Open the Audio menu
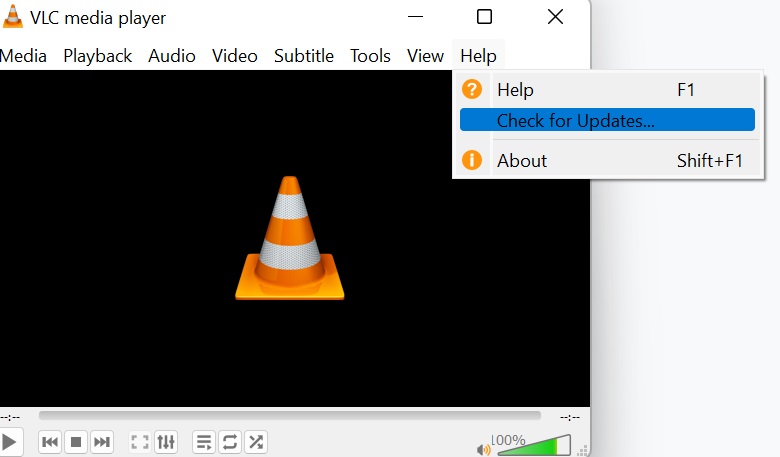Screen dimensions: 780x457 pyautogui.click(x=172, y=56)
